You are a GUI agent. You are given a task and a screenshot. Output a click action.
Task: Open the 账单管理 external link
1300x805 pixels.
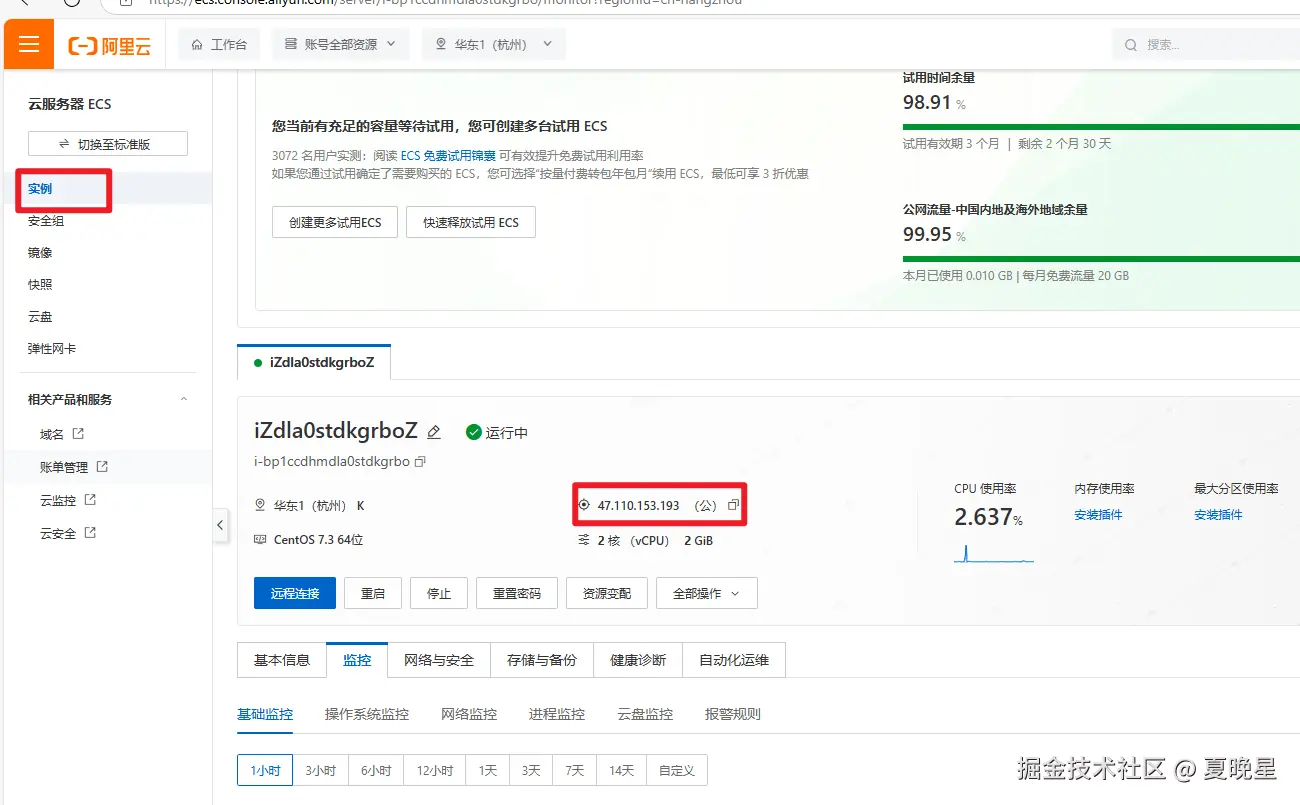[74, 467]
